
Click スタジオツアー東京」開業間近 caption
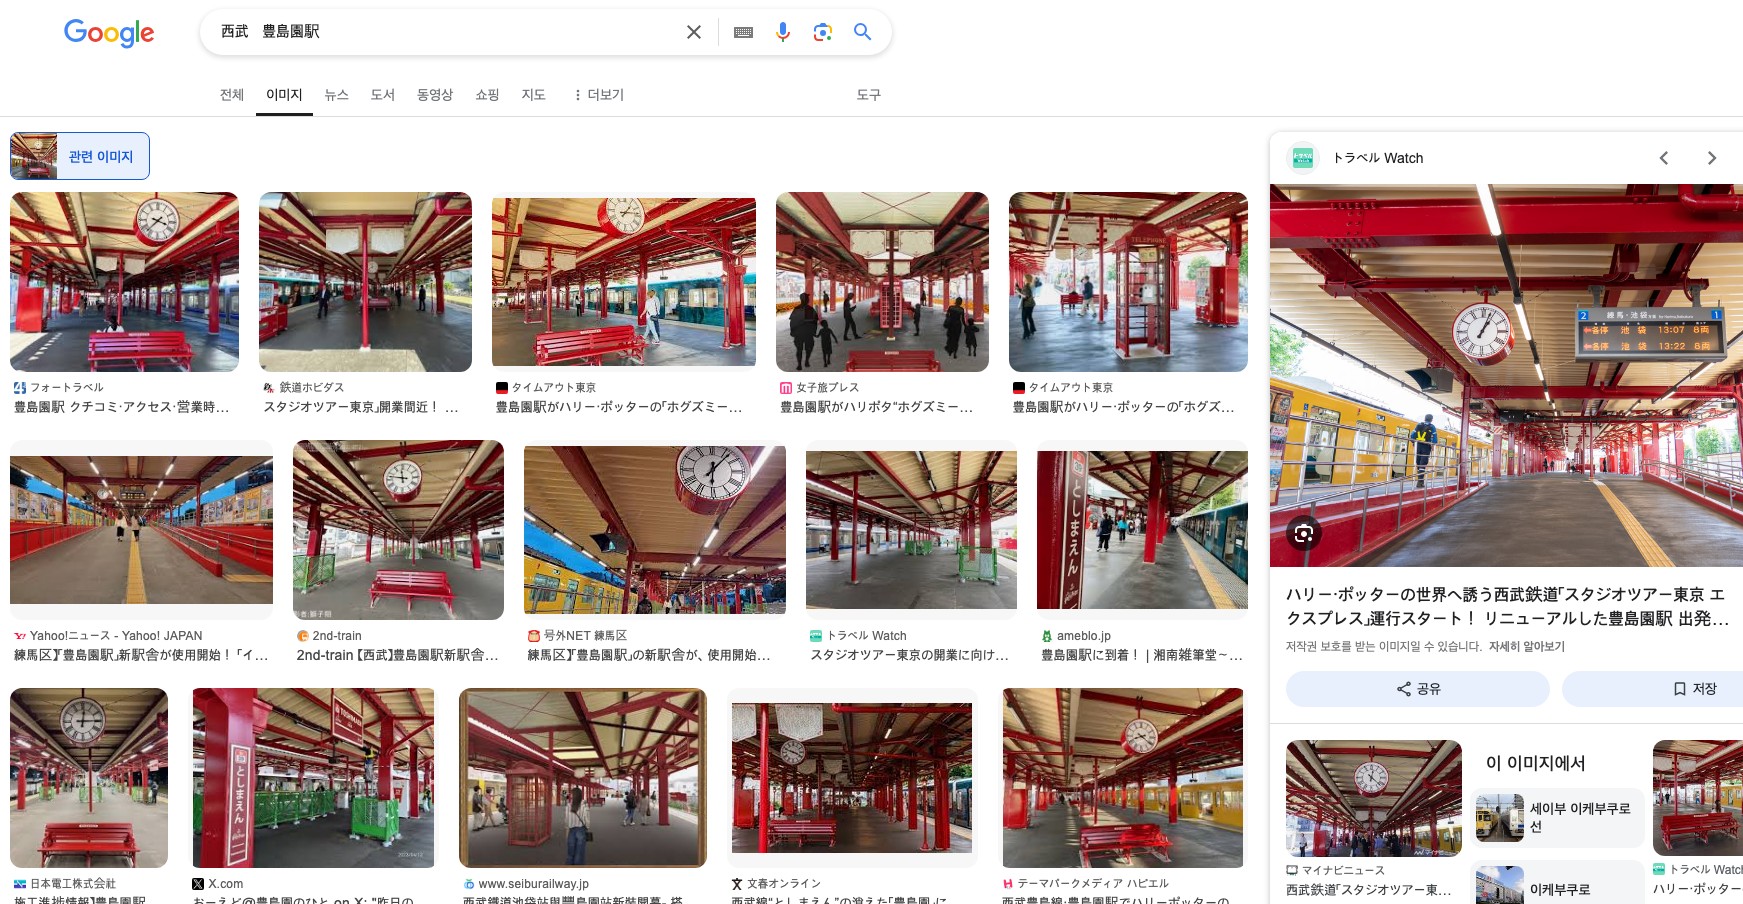(x=361, y=407)
